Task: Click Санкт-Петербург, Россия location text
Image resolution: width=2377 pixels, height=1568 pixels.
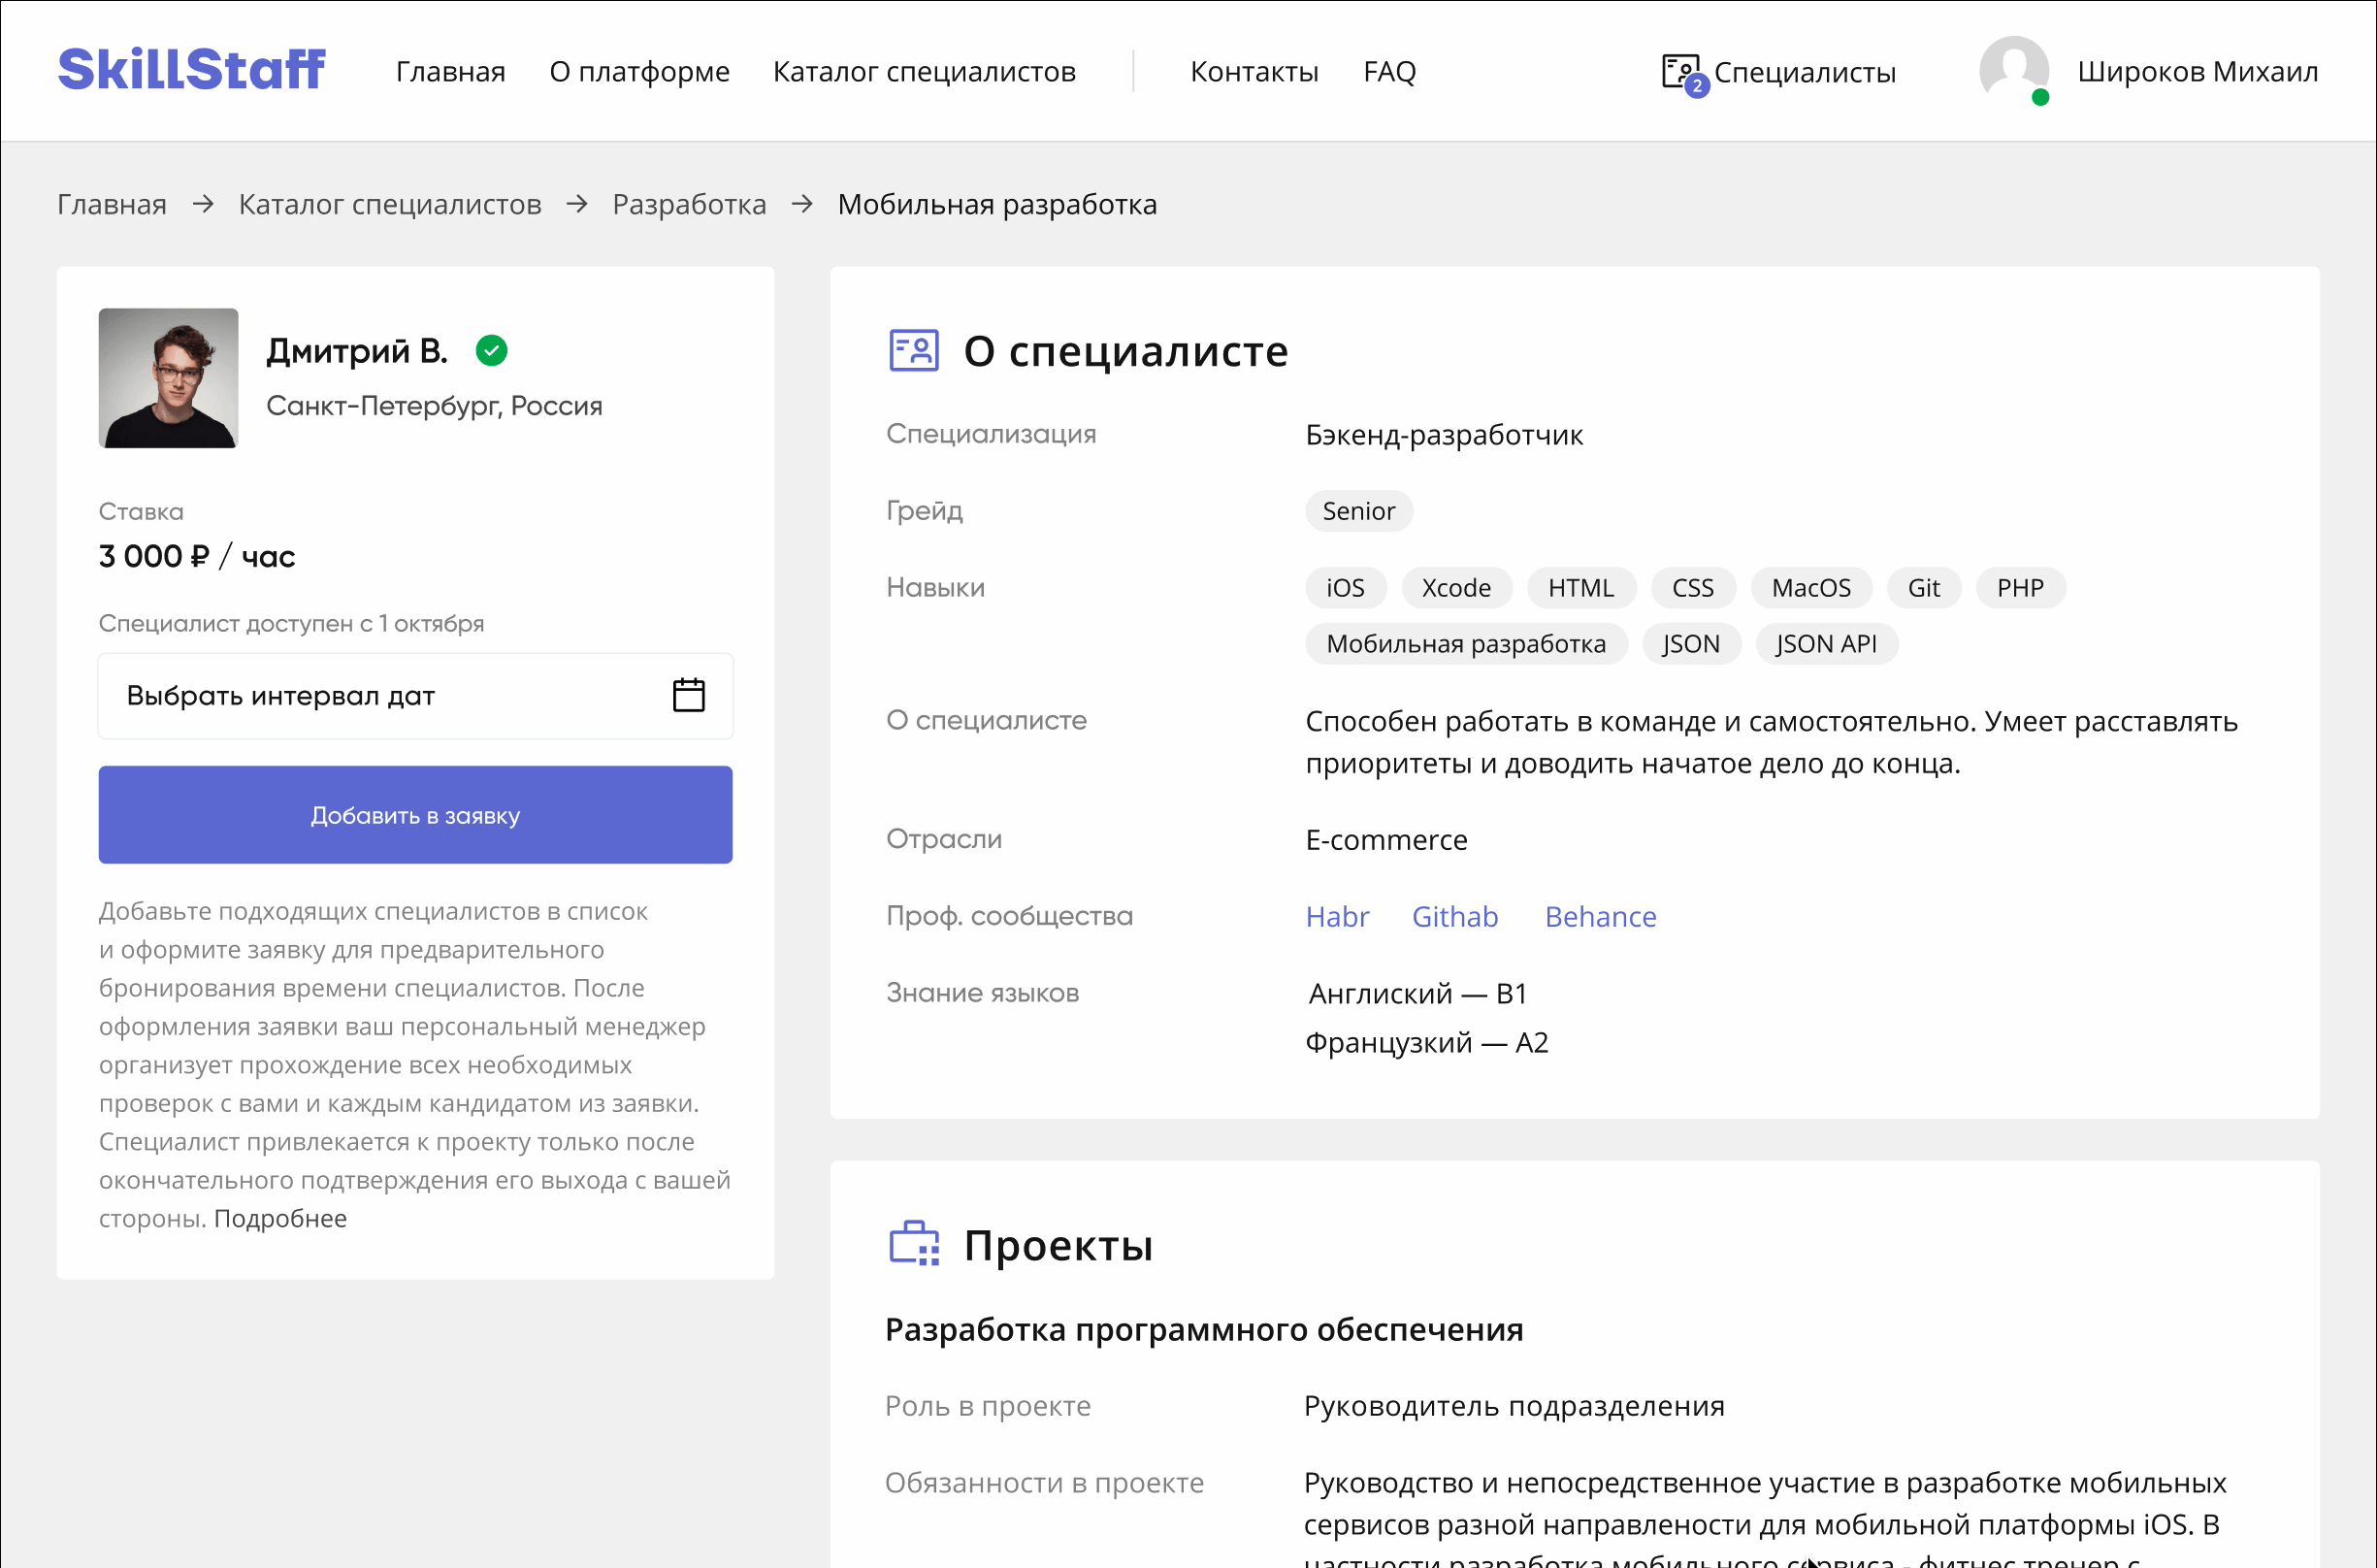Action: click(x=434, y=406)
